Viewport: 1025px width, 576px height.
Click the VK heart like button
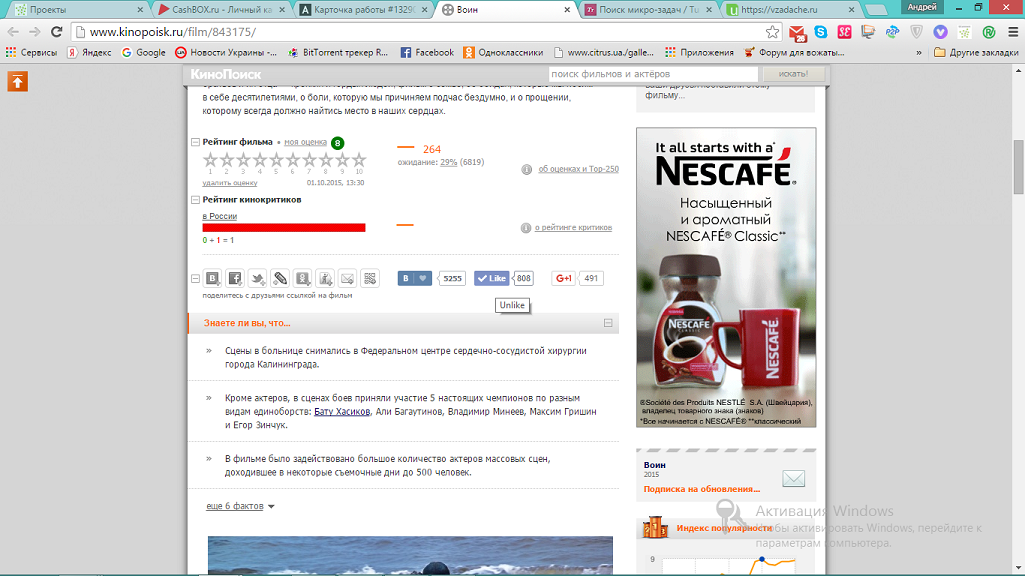(x=414, y=279)
